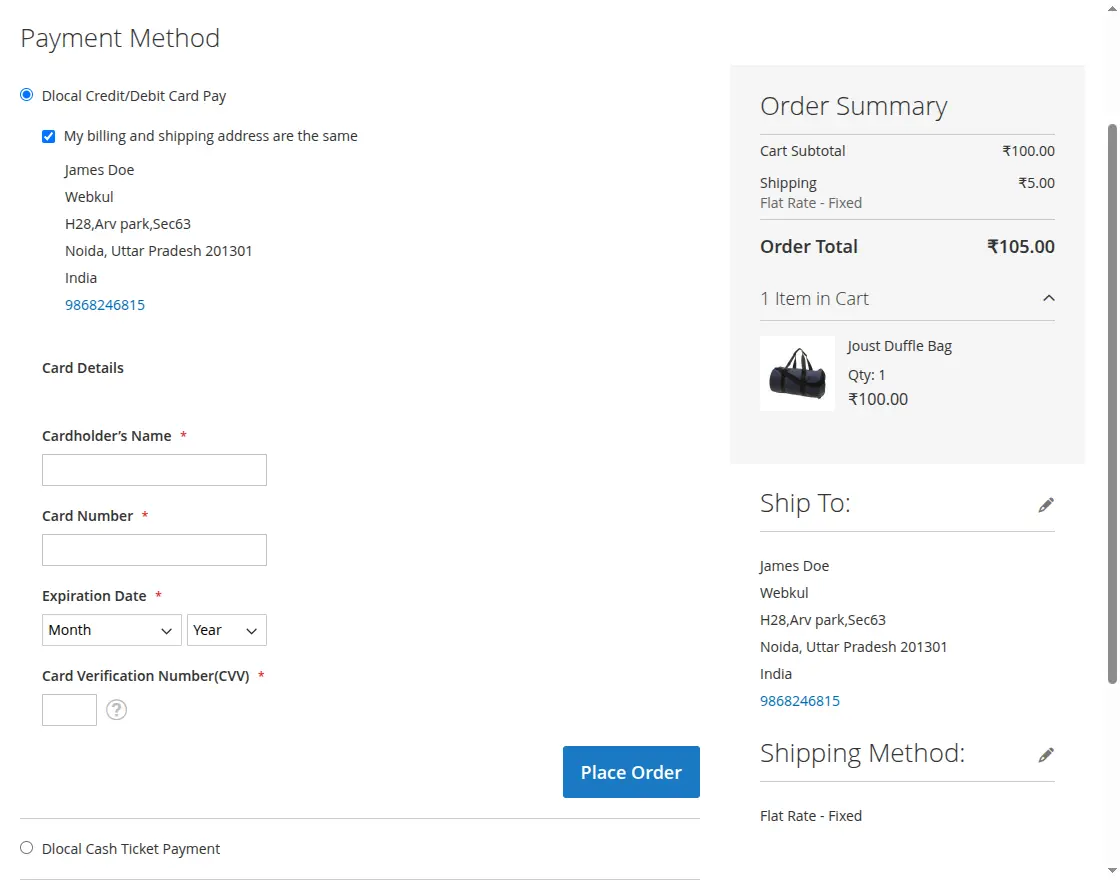Click the Joust Duffle Bag product name
The width and height of the screenshot is (1120, 880).
click(899, 346)
